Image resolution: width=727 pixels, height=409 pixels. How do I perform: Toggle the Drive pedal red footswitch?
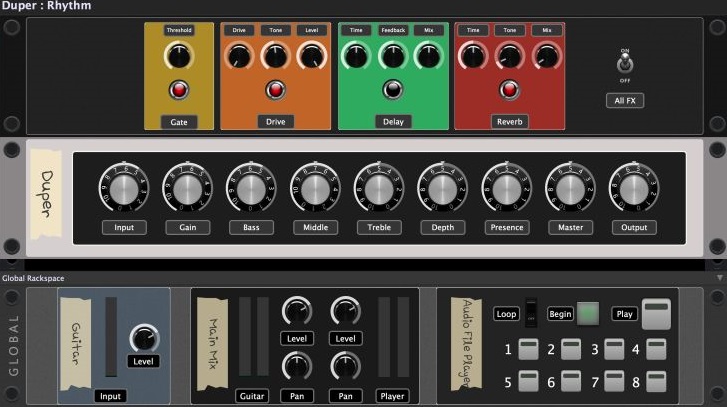275,90
